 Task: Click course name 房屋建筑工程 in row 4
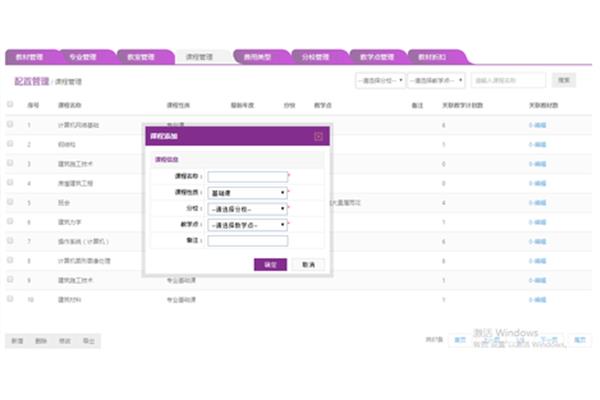pyautogui.click(x=75, y=183)
